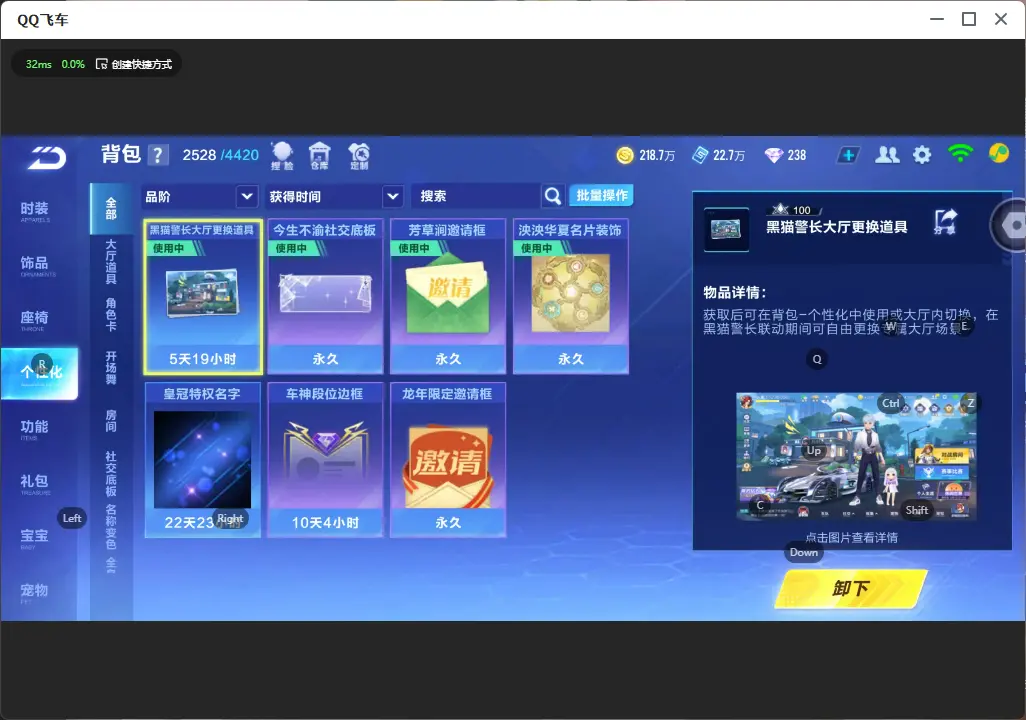Select the 泱泱华夏名片装饰 item card
The width and height of the screenshot is (1026, 720).
click(571, 297)
